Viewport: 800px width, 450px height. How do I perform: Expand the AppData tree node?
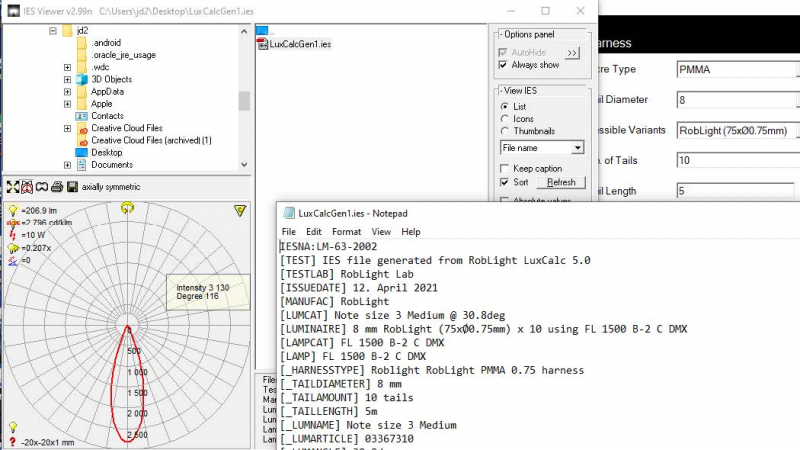click(x=67, y=91)
